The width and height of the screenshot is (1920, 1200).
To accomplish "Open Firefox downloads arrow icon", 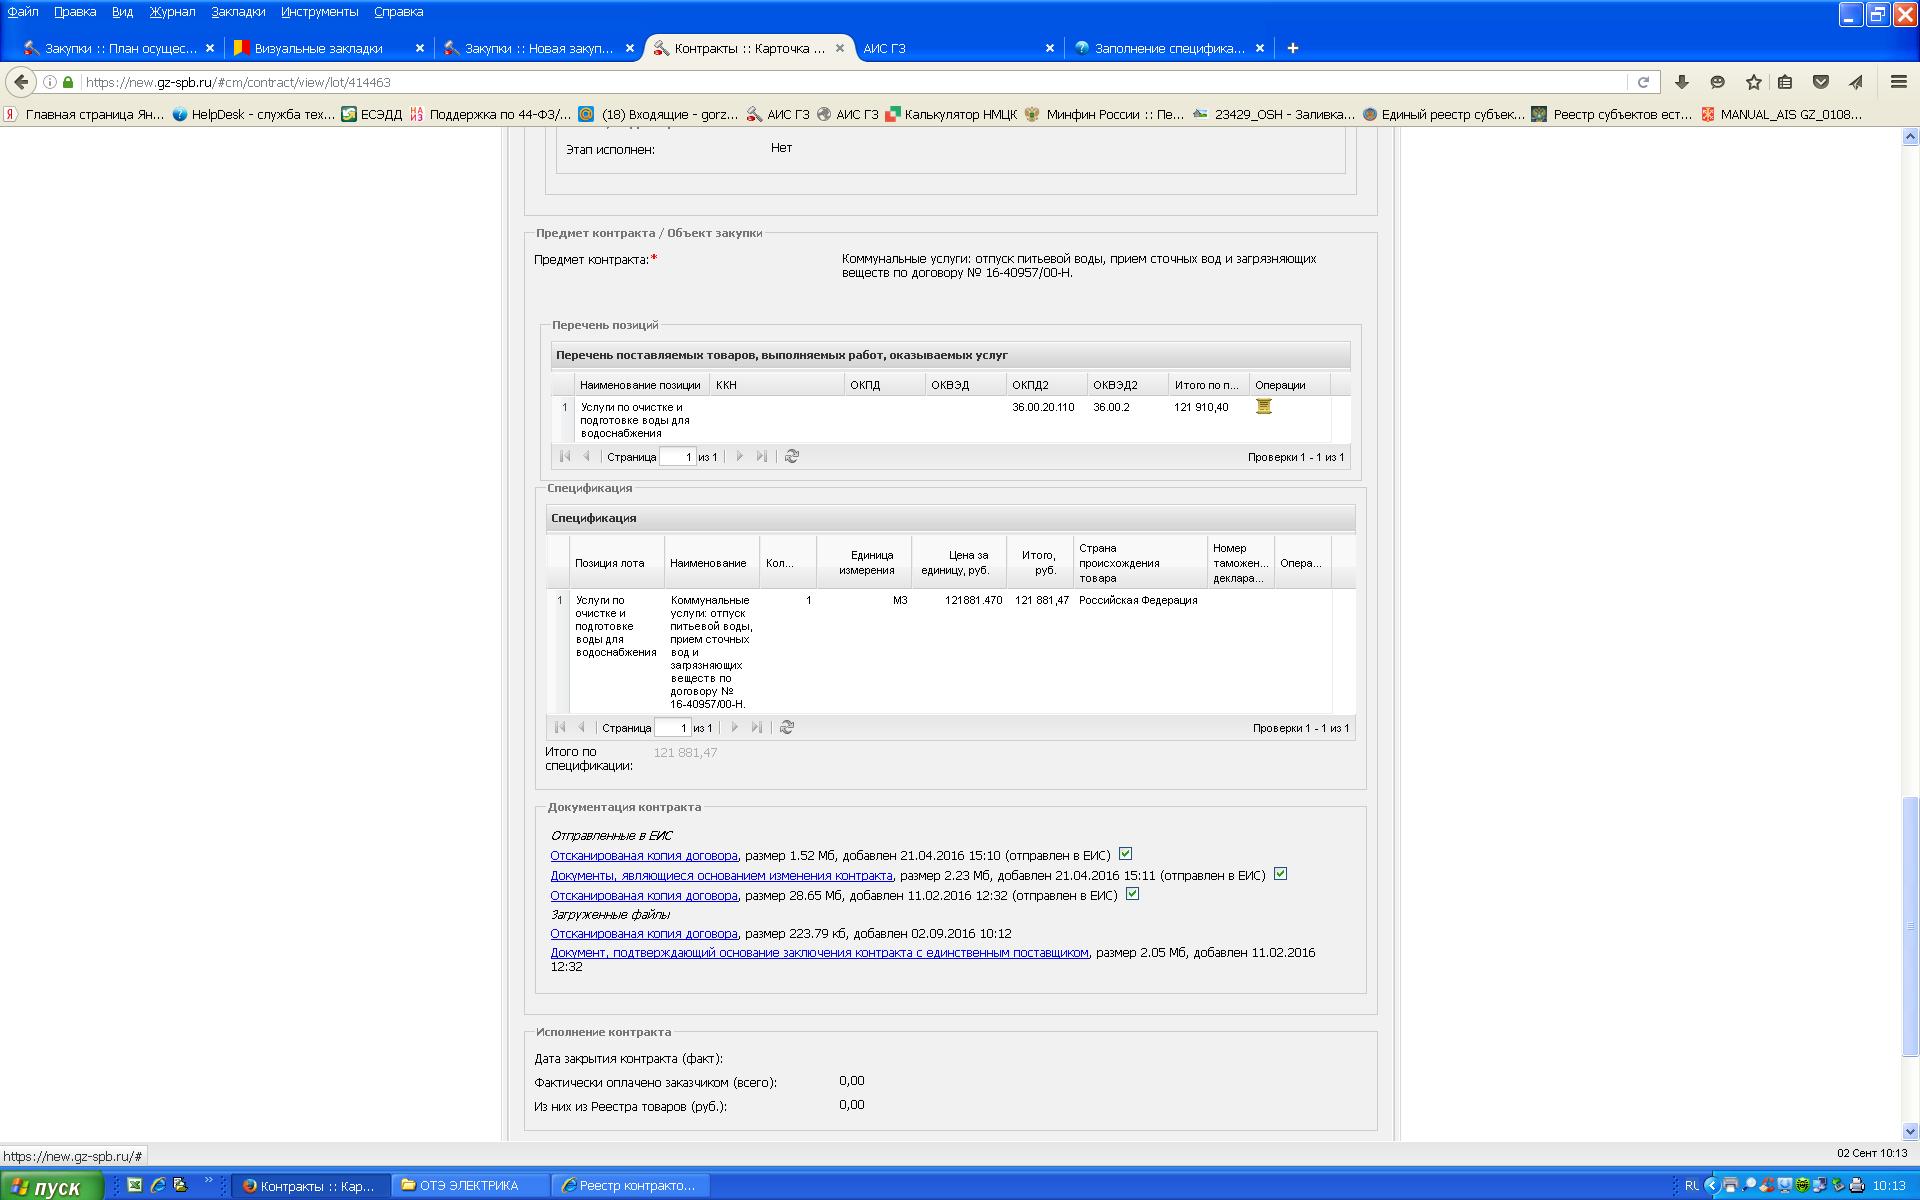I will (x=1681, y=82).
